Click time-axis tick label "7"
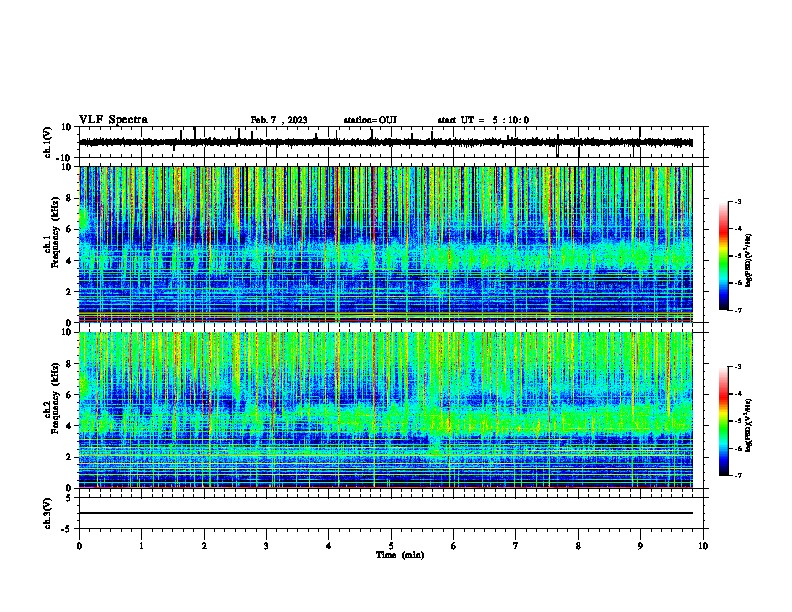792x612 pixels. [x=516, y=546]
